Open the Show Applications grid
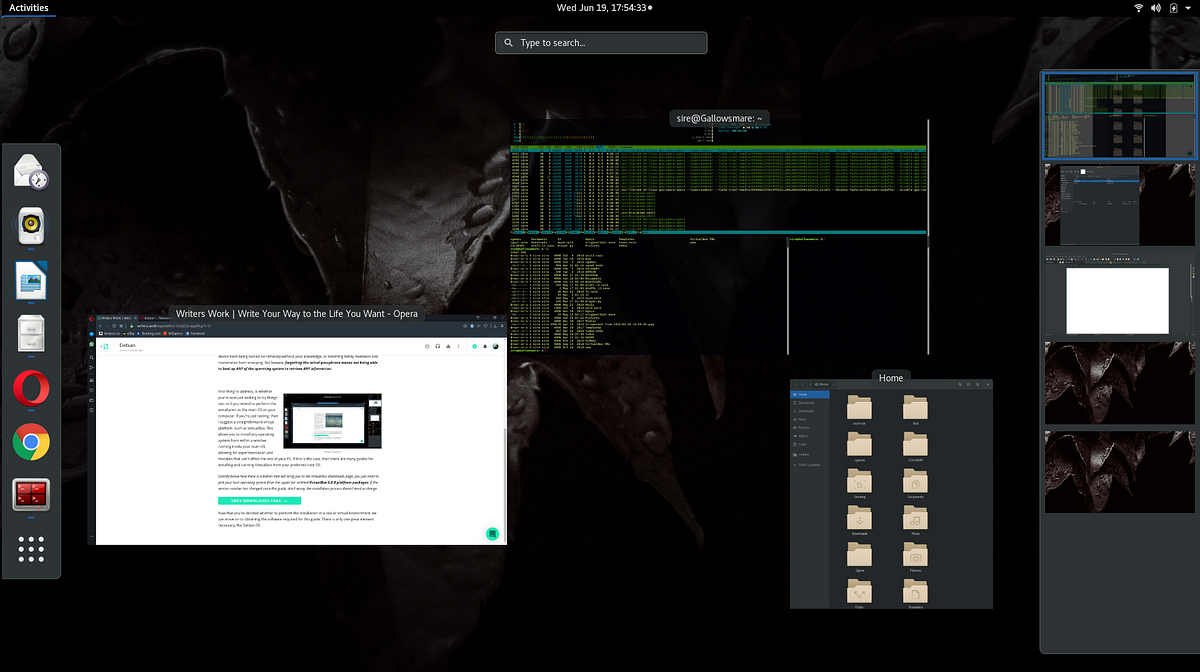 (31, 549)
